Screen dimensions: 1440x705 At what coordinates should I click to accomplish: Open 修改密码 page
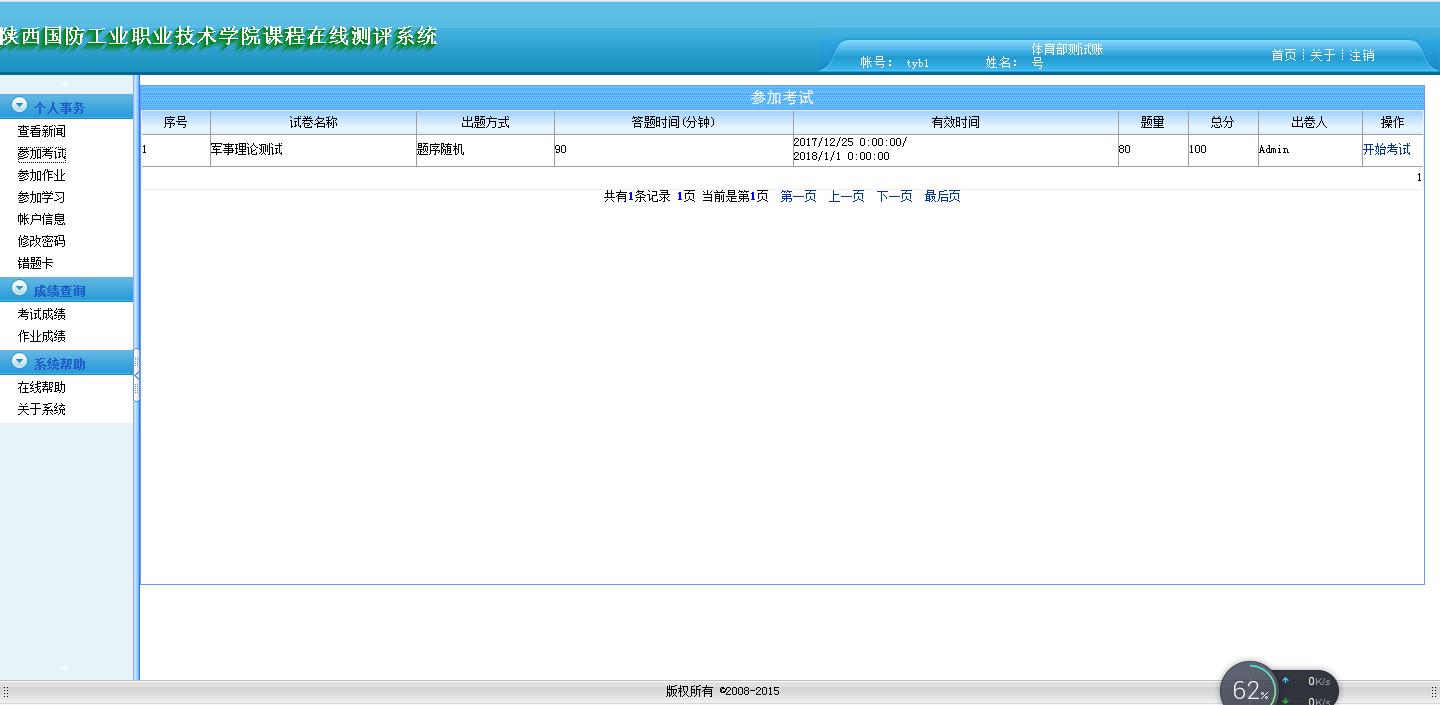(x=41, y=241)
